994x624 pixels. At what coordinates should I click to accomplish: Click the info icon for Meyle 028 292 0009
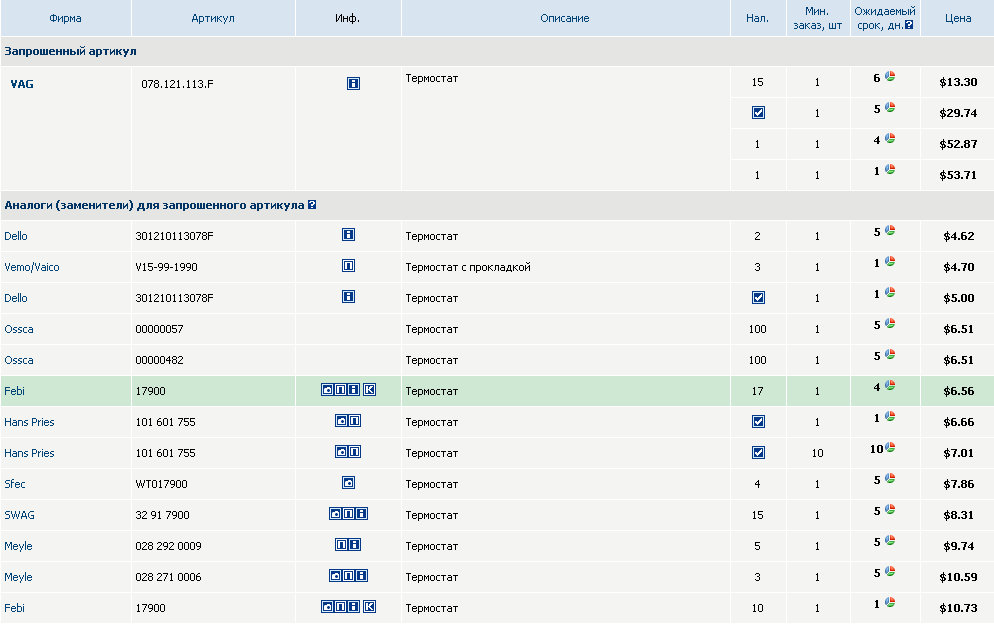click(x=354, y=545)
